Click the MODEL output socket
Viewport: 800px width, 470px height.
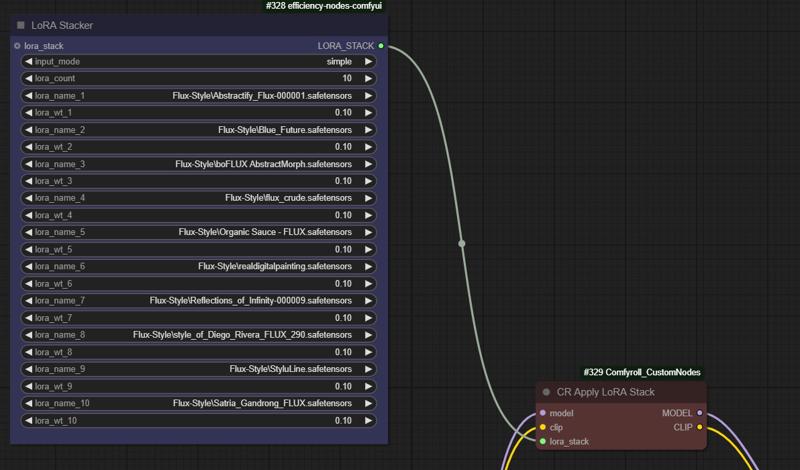[x=699, y=413]
